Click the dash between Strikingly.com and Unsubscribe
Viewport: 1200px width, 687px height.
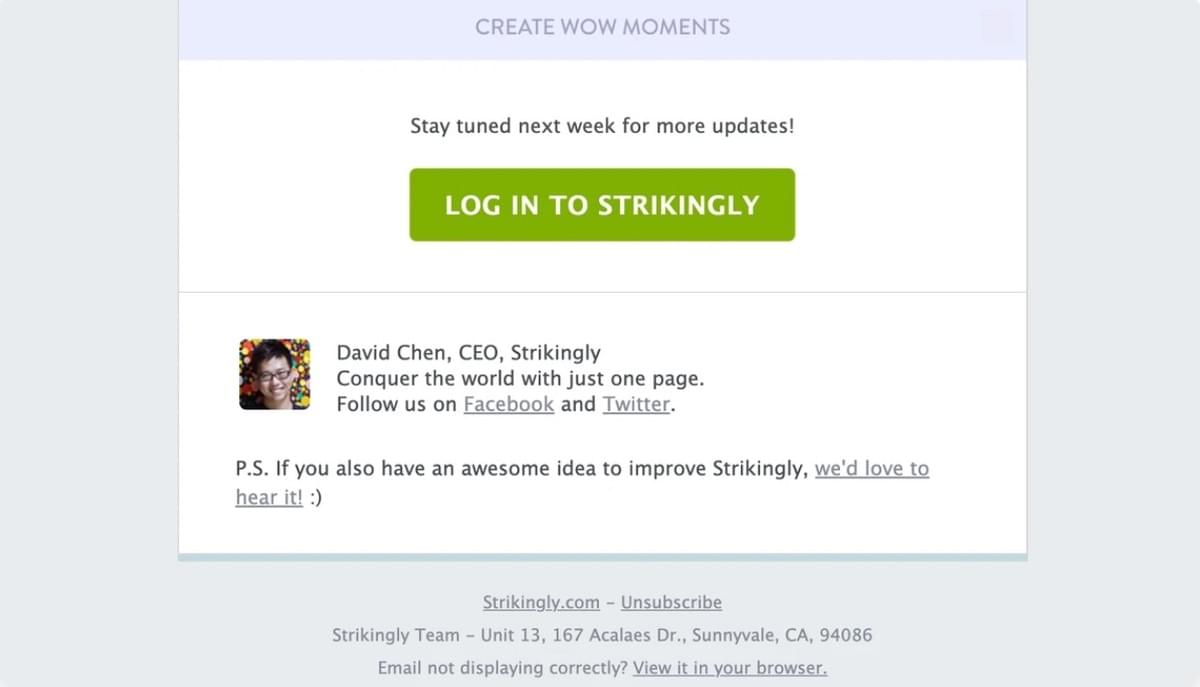[x=608, y=602]
